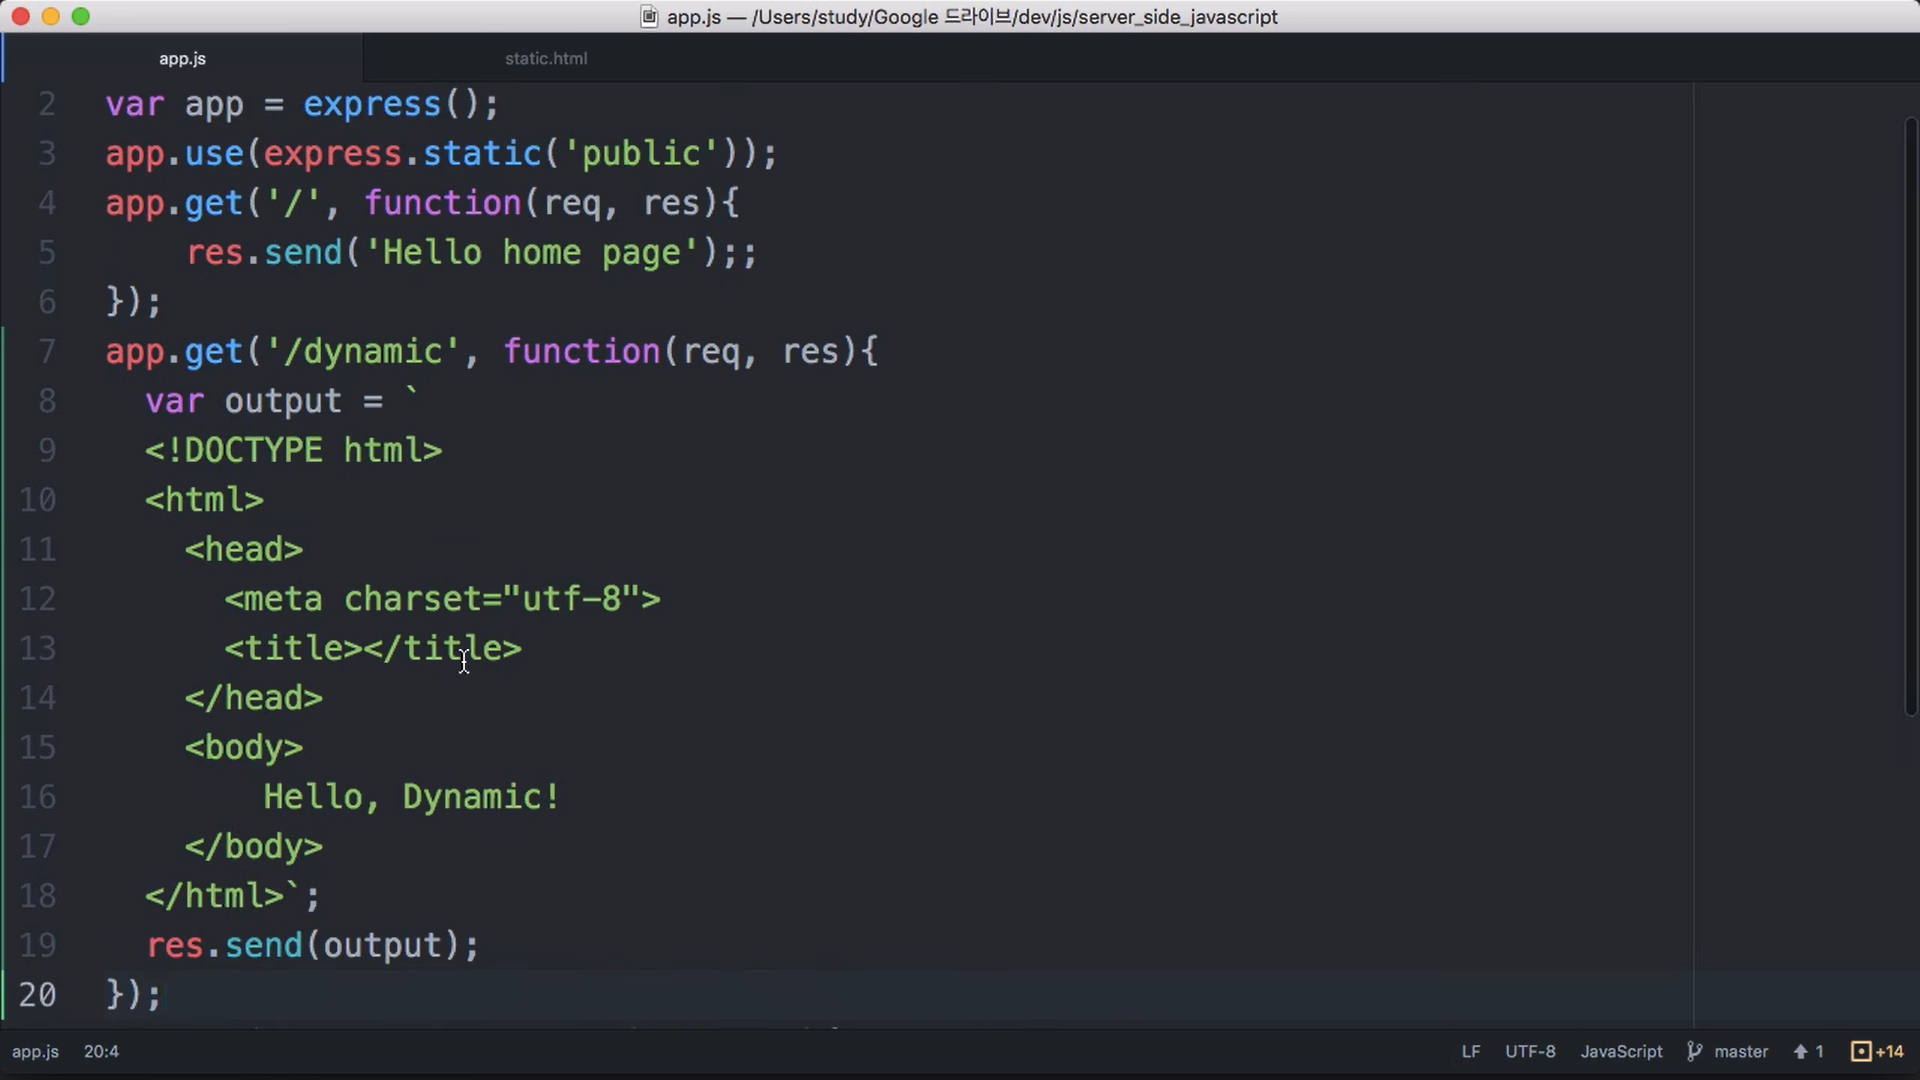The image size is (1920, 1080).
Task: Open the line ending LF selector
Action: [1470, 1051]
